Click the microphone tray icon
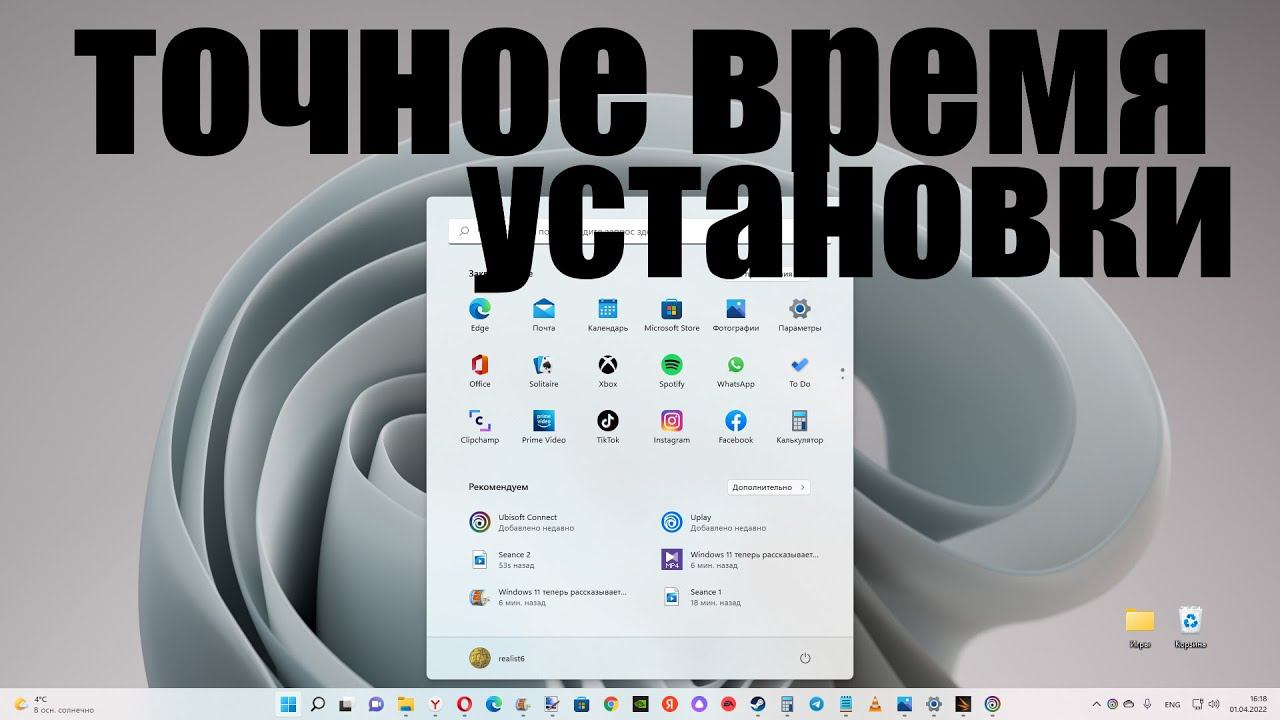The height and width of the screenshot is (720, 1280). [1146, 704]
